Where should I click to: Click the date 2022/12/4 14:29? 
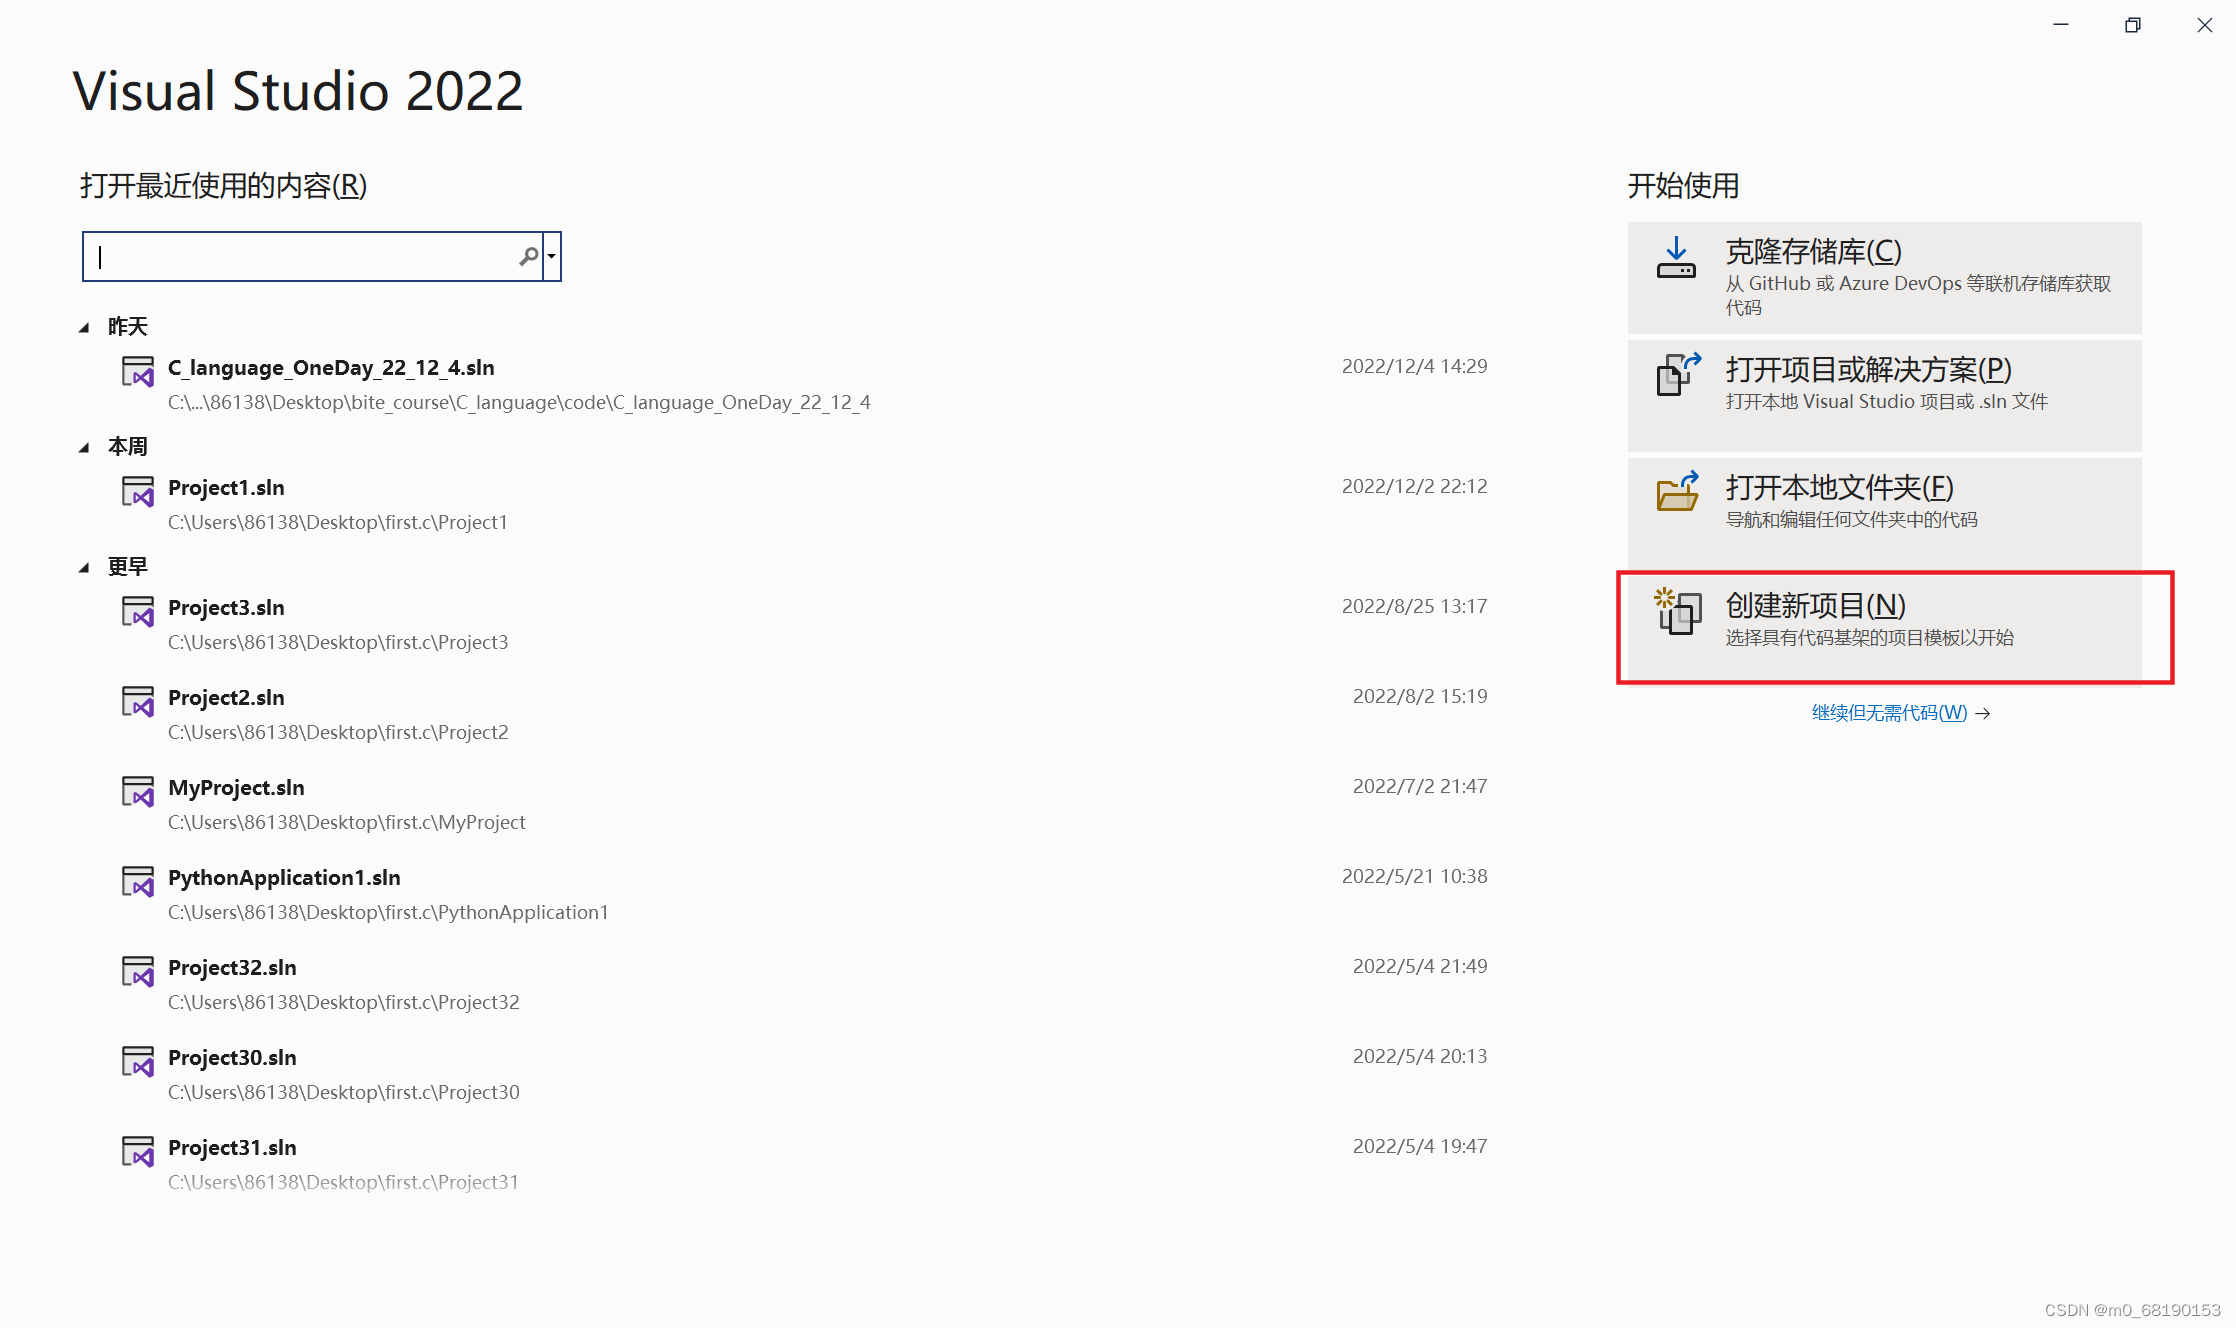pyautogui.click(x=1414, y=366)
